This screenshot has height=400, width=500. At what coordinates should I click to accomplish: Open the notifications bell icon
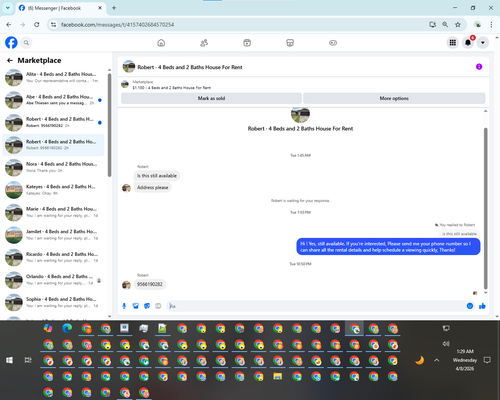coord(468,43)
